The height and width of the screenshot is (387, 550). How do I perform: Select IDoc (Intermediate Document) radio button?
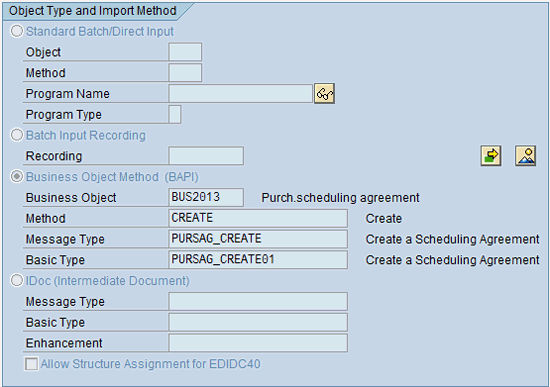16,280
